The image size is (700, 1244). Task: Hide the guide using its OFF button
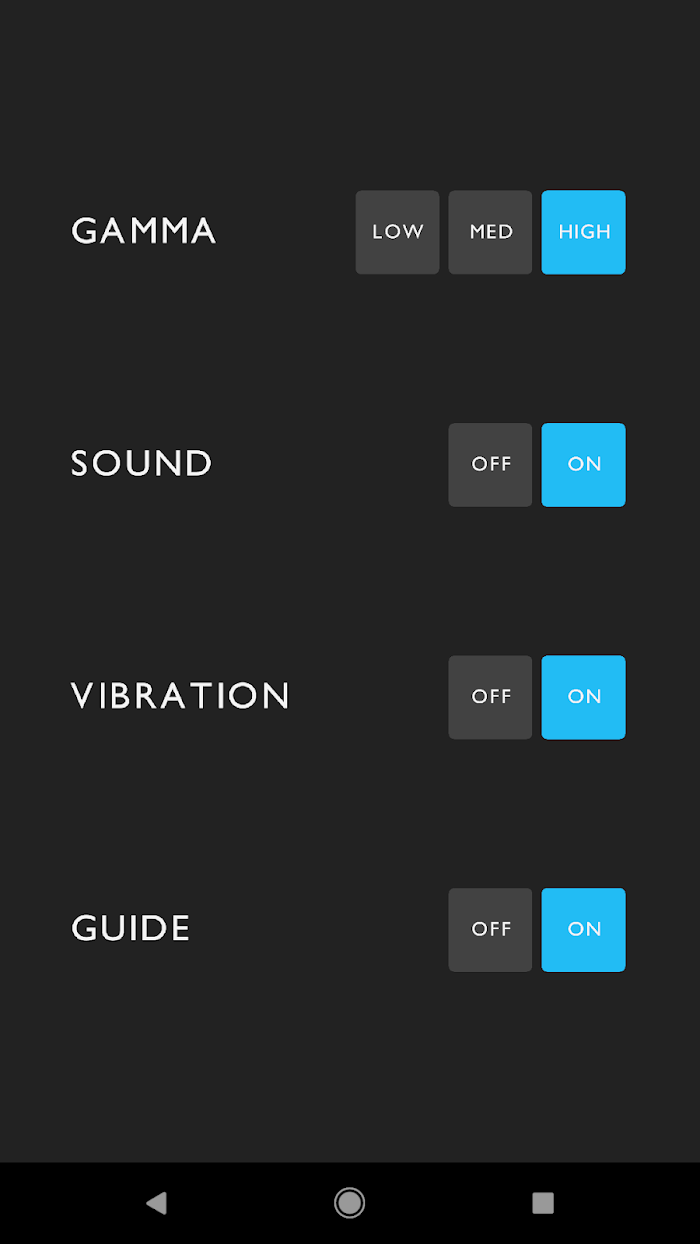click(490, 930)
